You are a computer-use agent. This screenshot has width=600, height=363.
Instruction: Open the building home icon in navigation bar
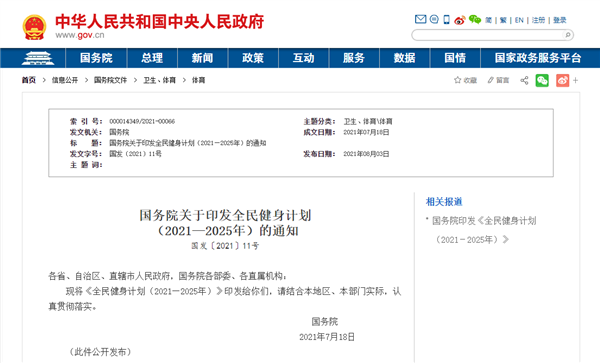click(x=38, y=58)
